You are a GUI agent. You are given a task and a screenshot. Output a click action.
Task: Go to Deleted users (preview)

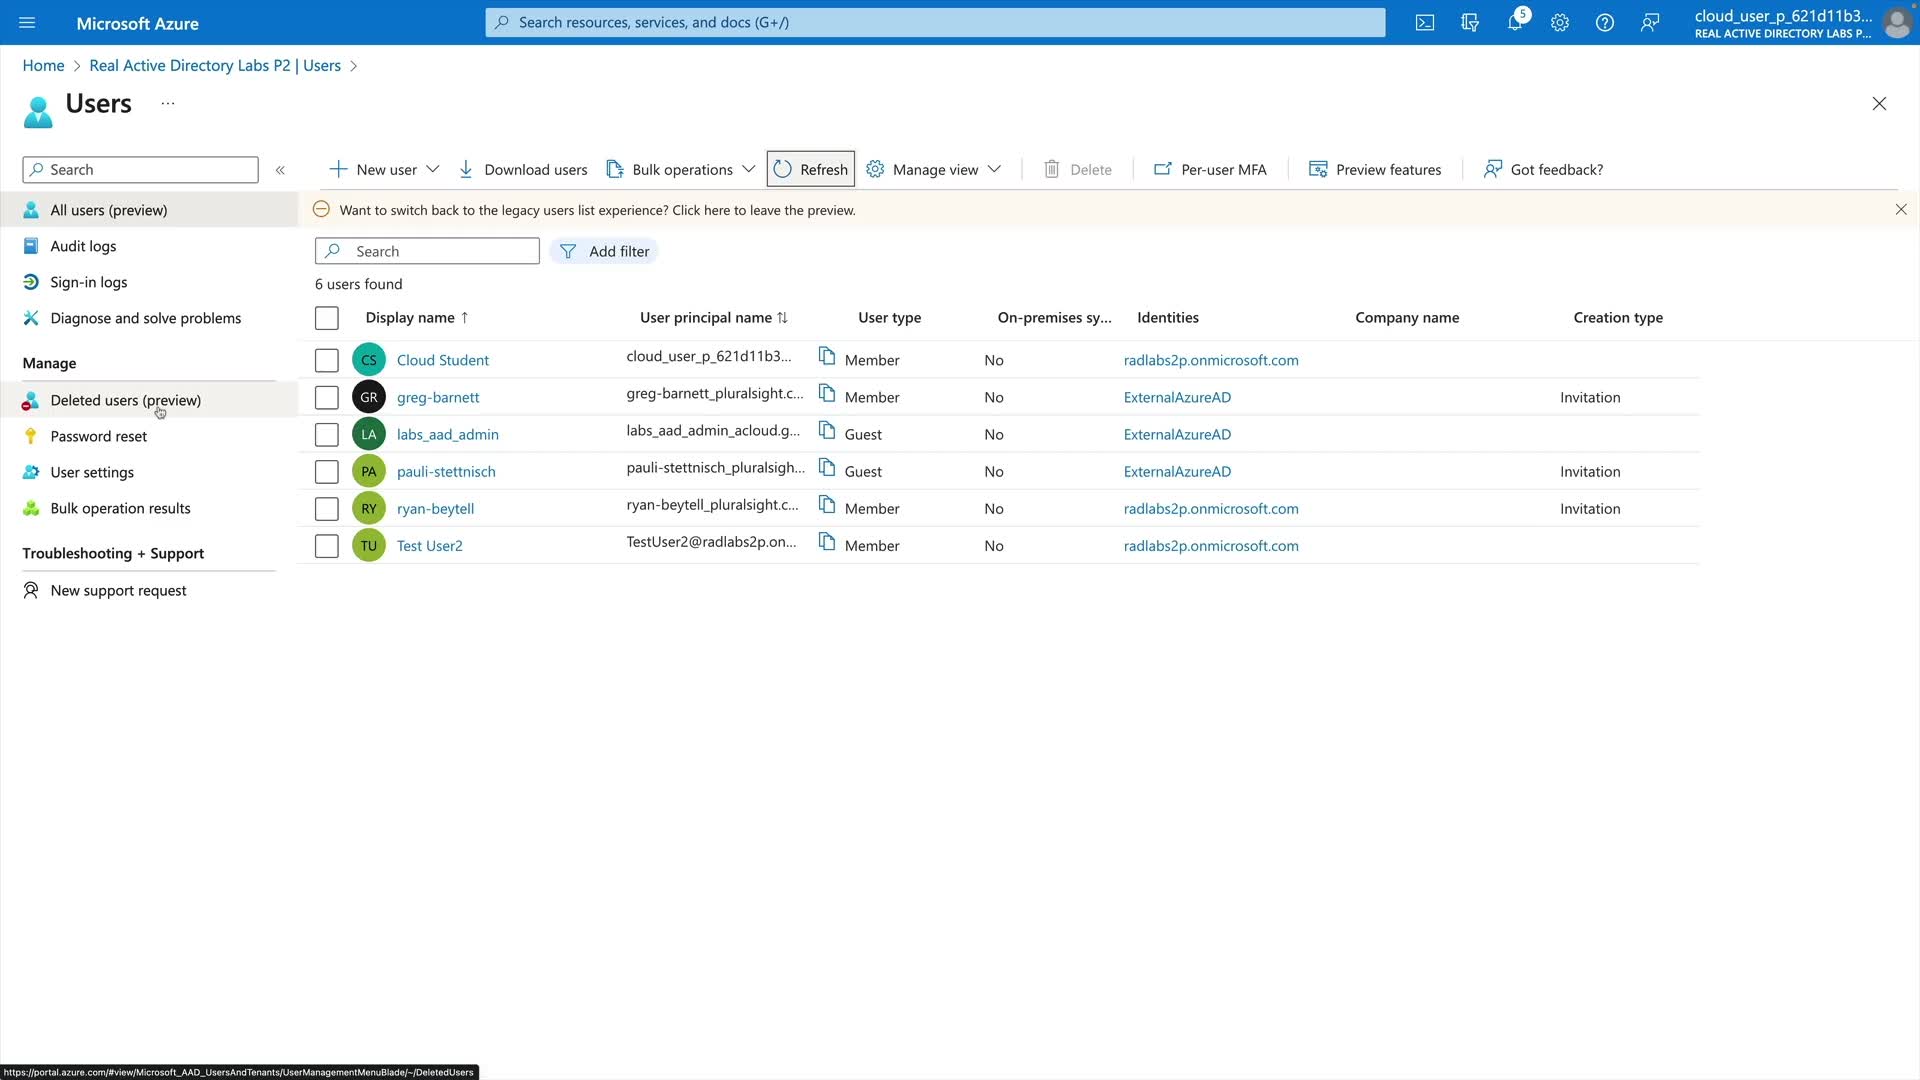pos(125,400)
